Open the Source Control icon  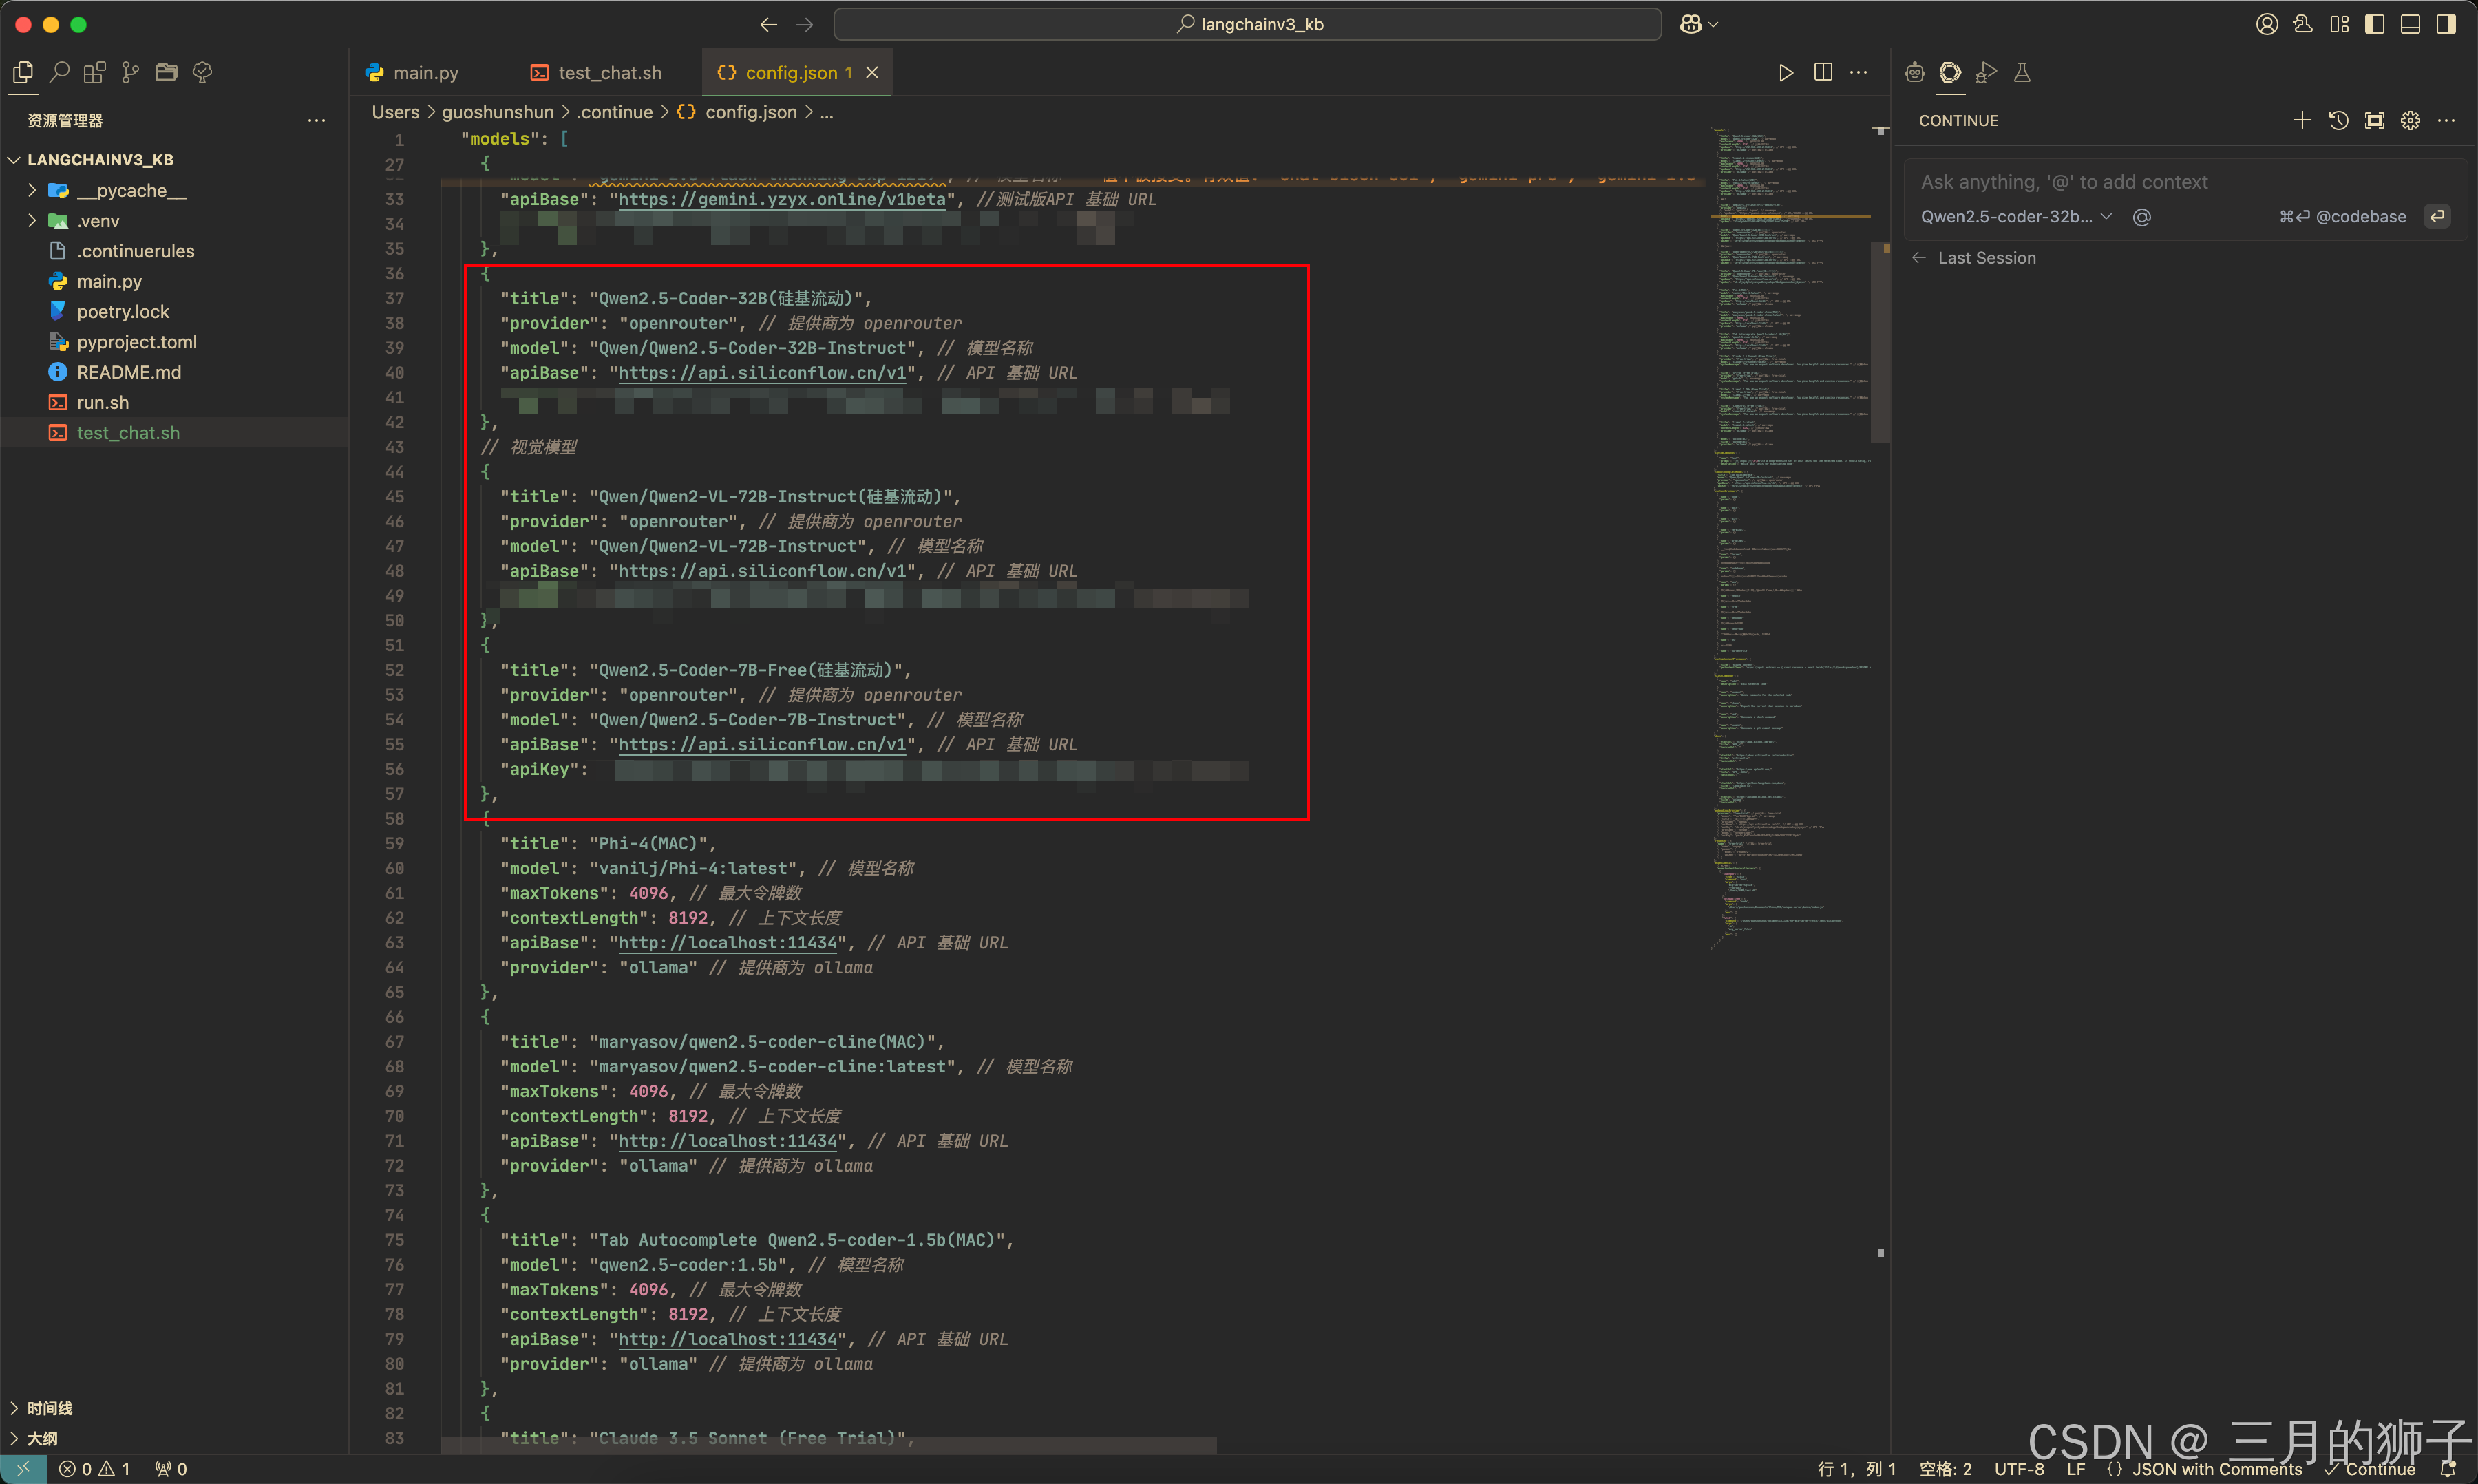pyautogui.click(x=130, y=72)
